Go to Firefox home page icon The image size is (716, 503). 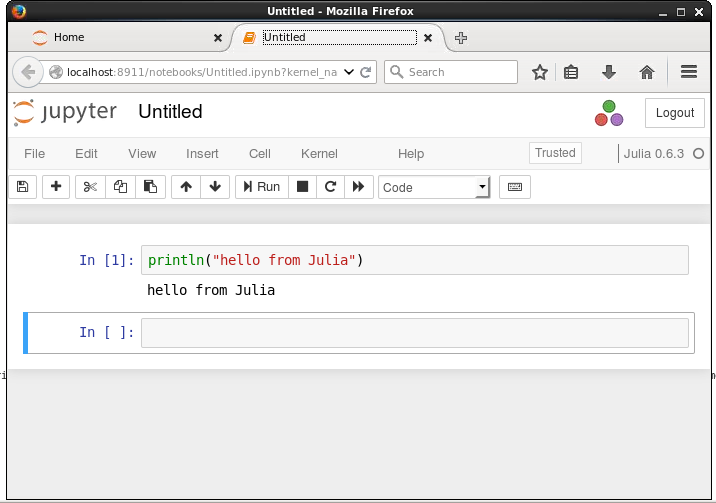647,72
